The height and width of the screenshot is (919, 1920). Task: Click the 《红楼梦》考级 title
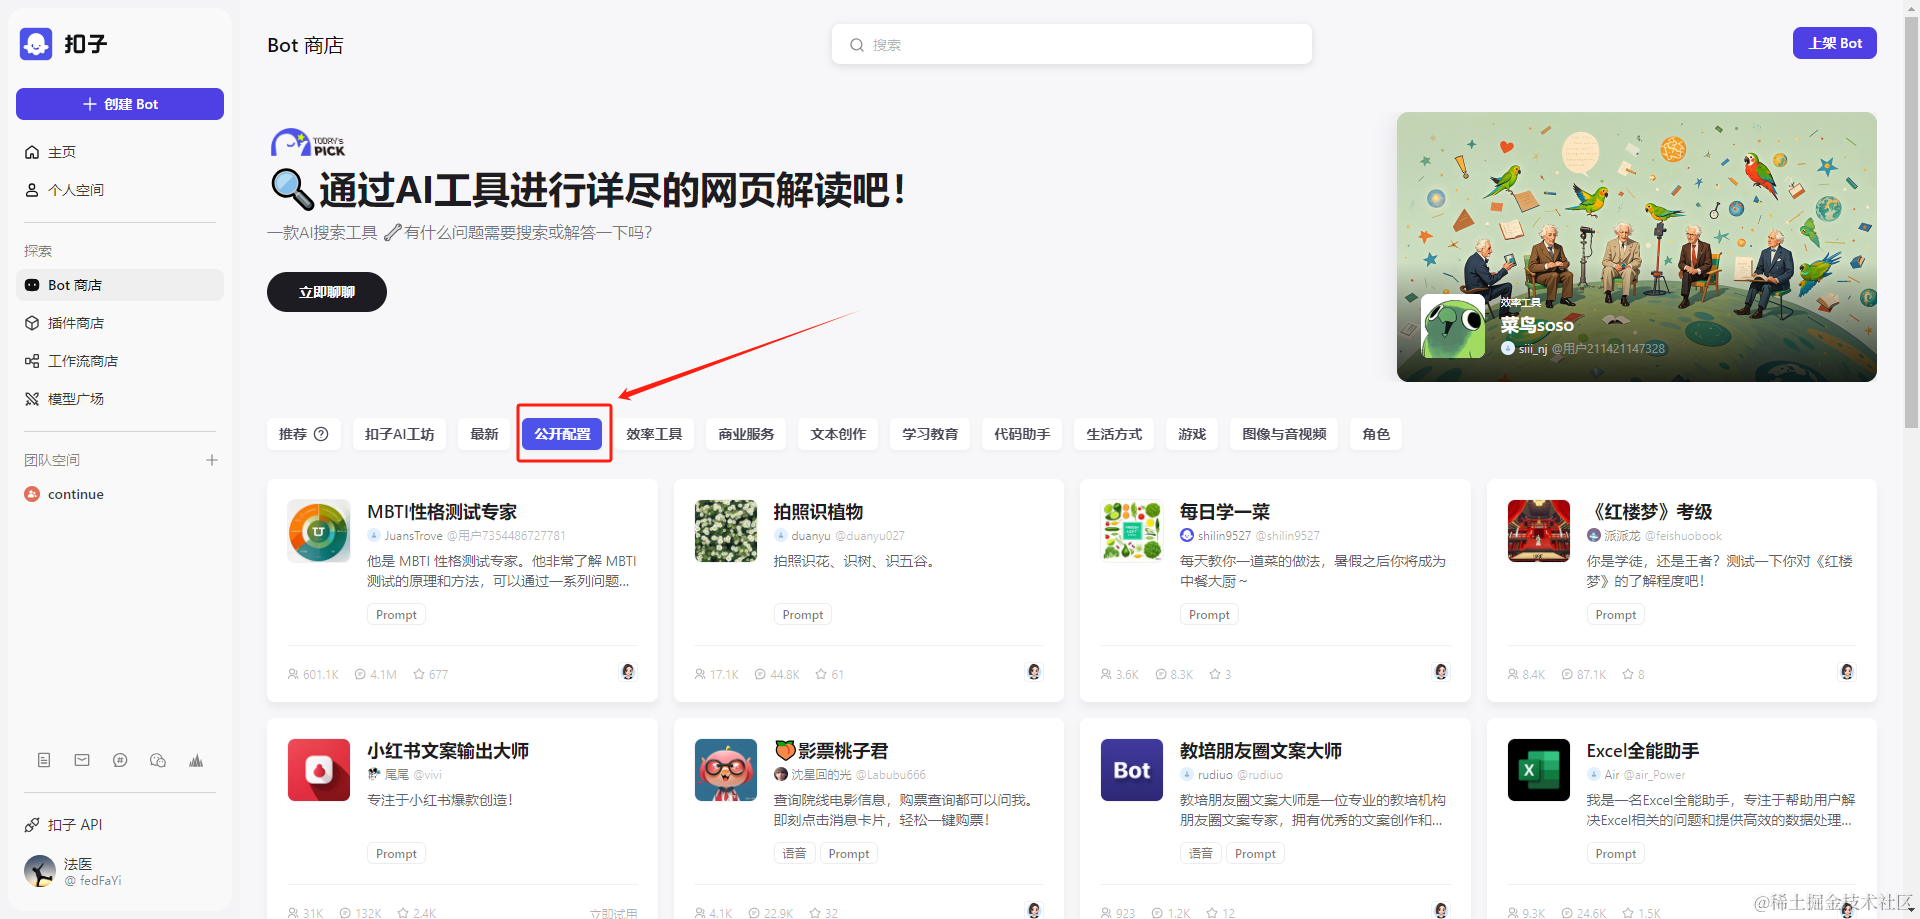tap(1650, 512)
